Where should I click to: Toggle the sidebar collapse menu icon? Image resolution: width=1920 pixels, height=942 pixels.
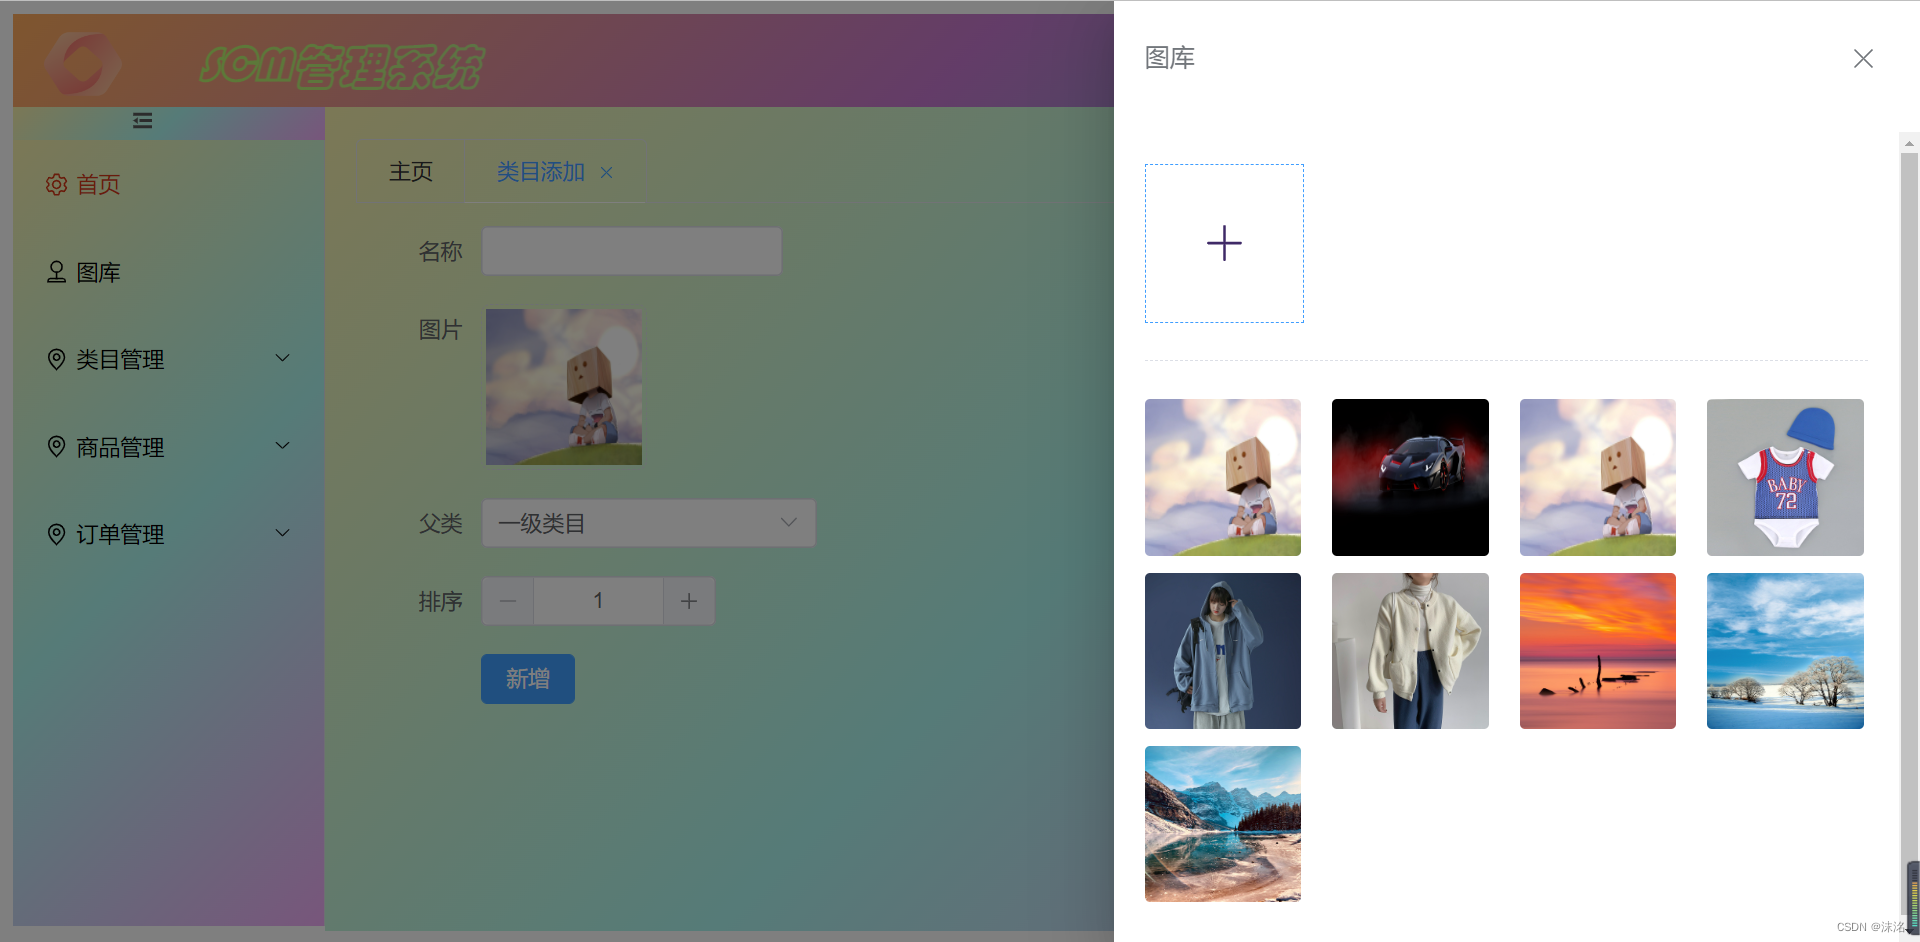click(143, 121)
